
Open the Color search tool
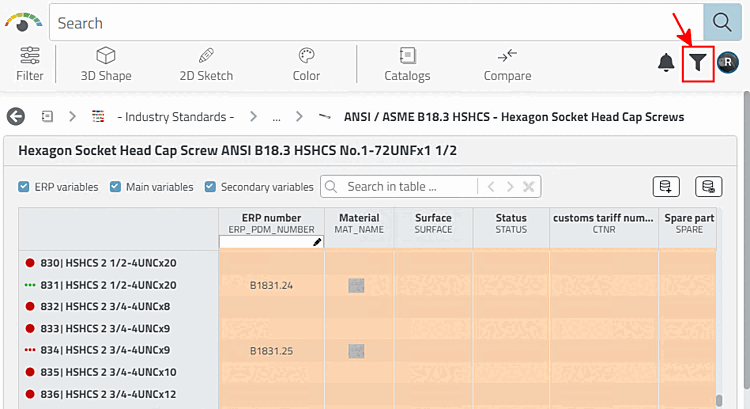pyautogui.click(x=306, y=63)
